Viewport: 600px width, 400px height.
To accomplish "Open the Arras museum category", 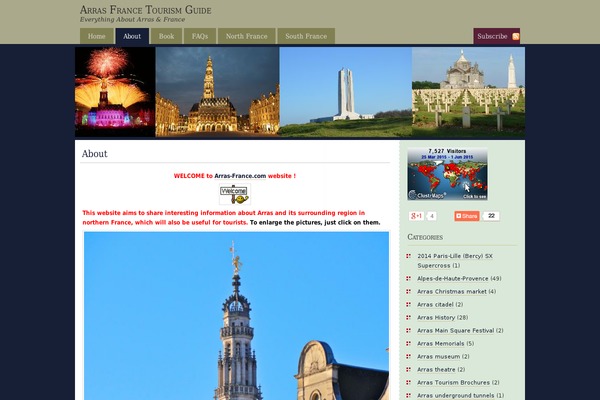I will tap(439, 356).
